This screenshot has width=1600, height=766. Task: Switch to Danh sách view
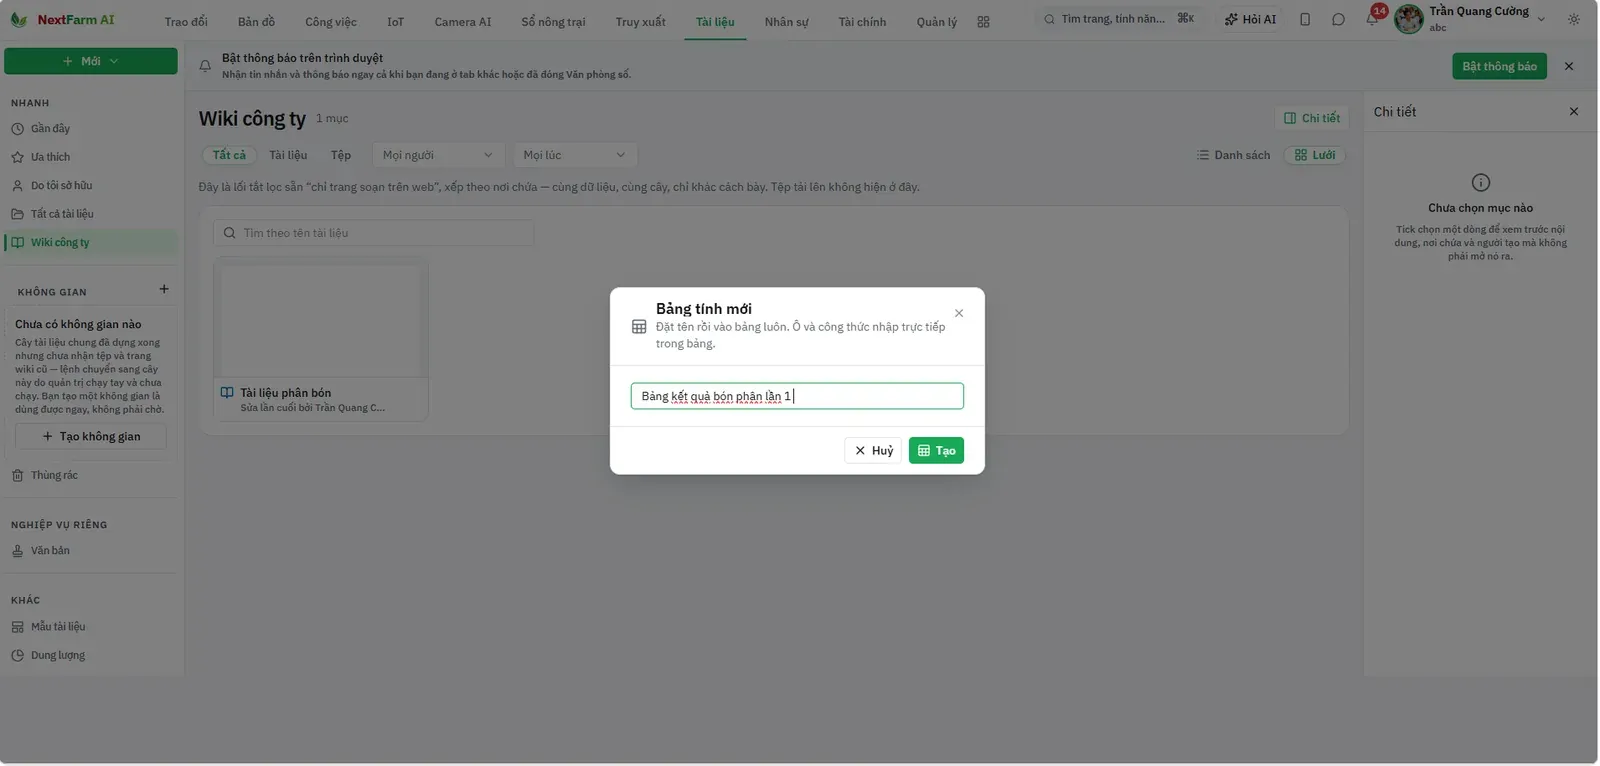[1233, 155]
